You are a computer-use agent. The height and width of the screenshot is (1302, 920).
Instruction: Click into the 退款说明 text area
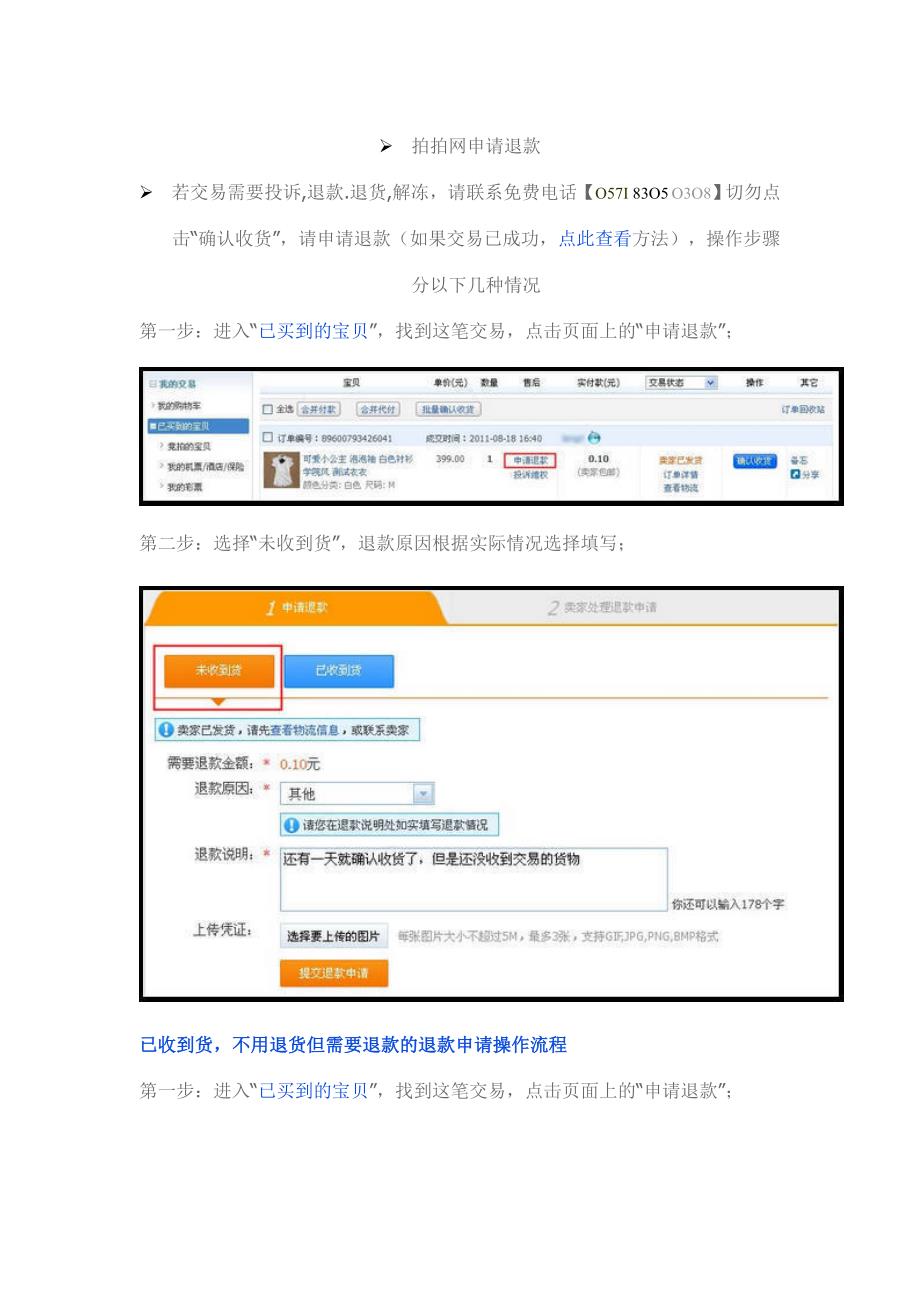tap(472, 879)
